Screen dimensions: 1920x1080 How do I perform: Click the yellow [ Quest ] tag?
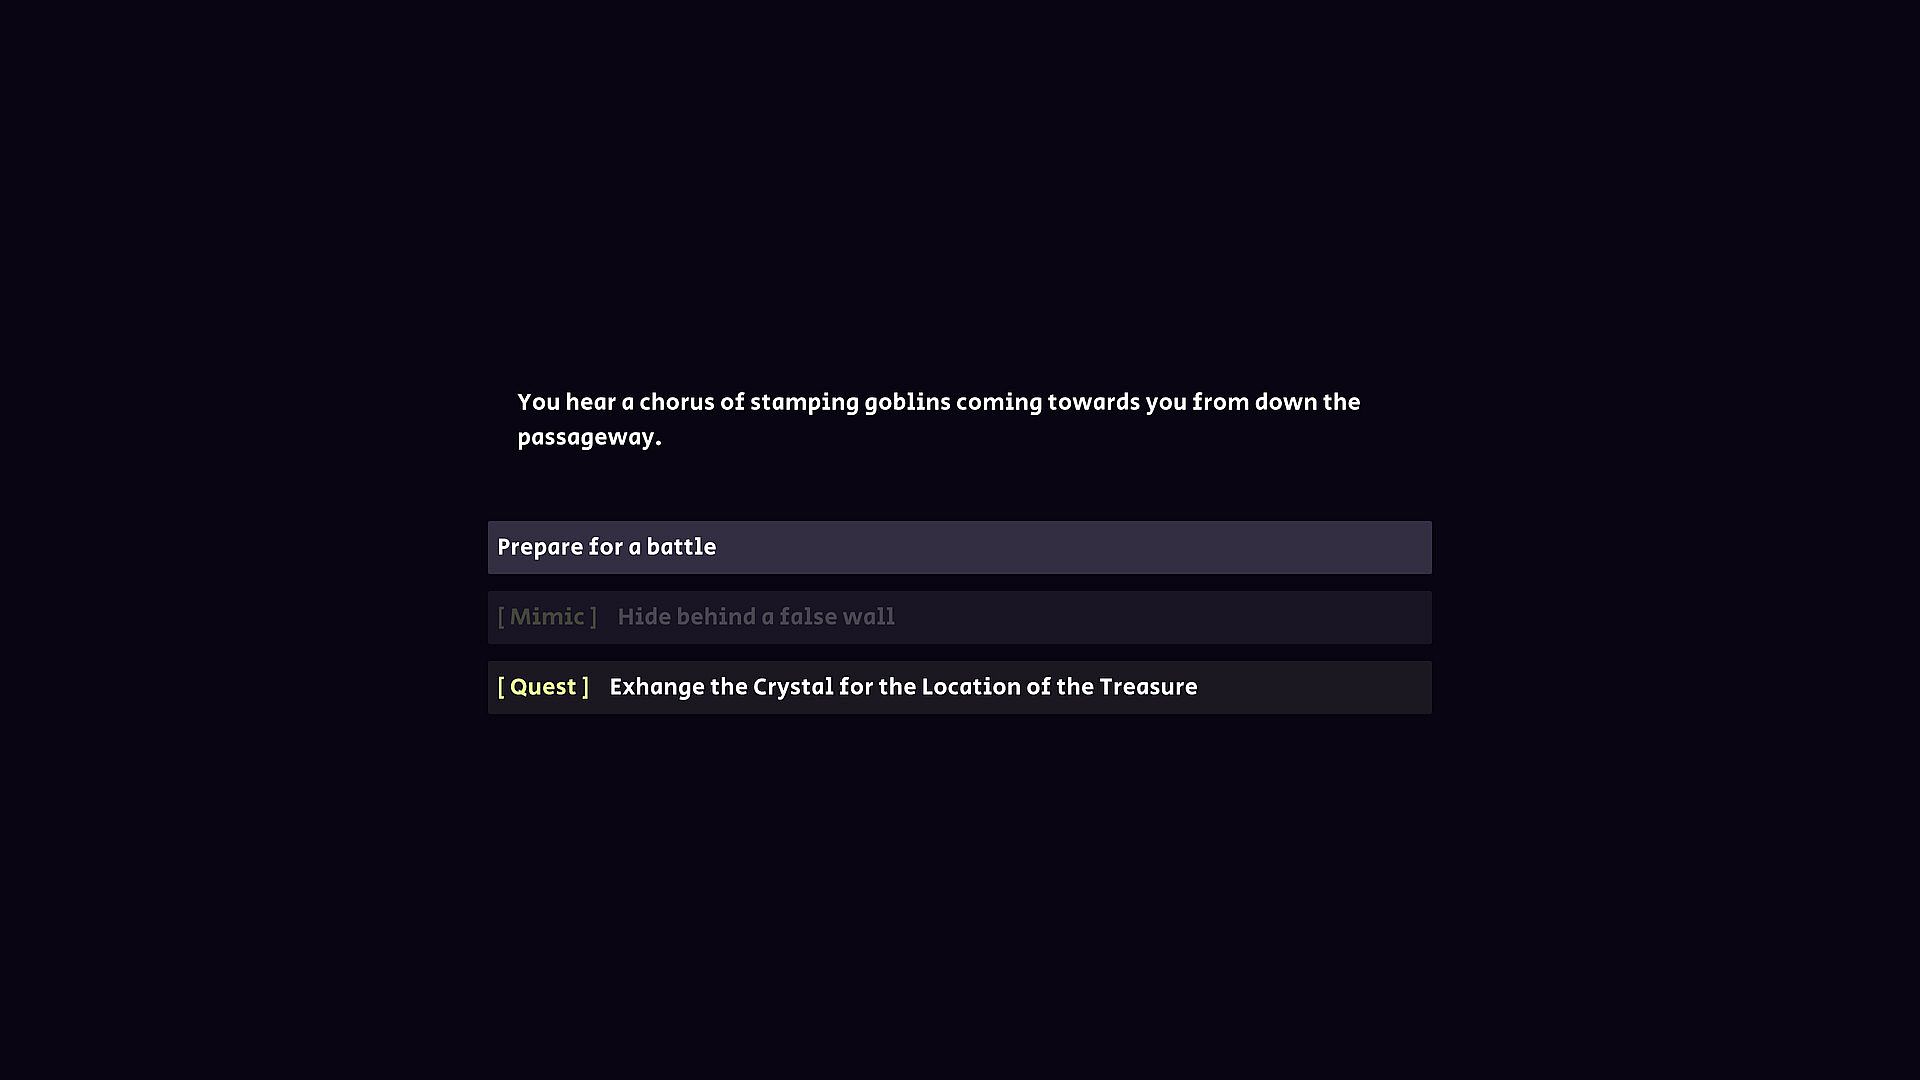pos(543,687)
